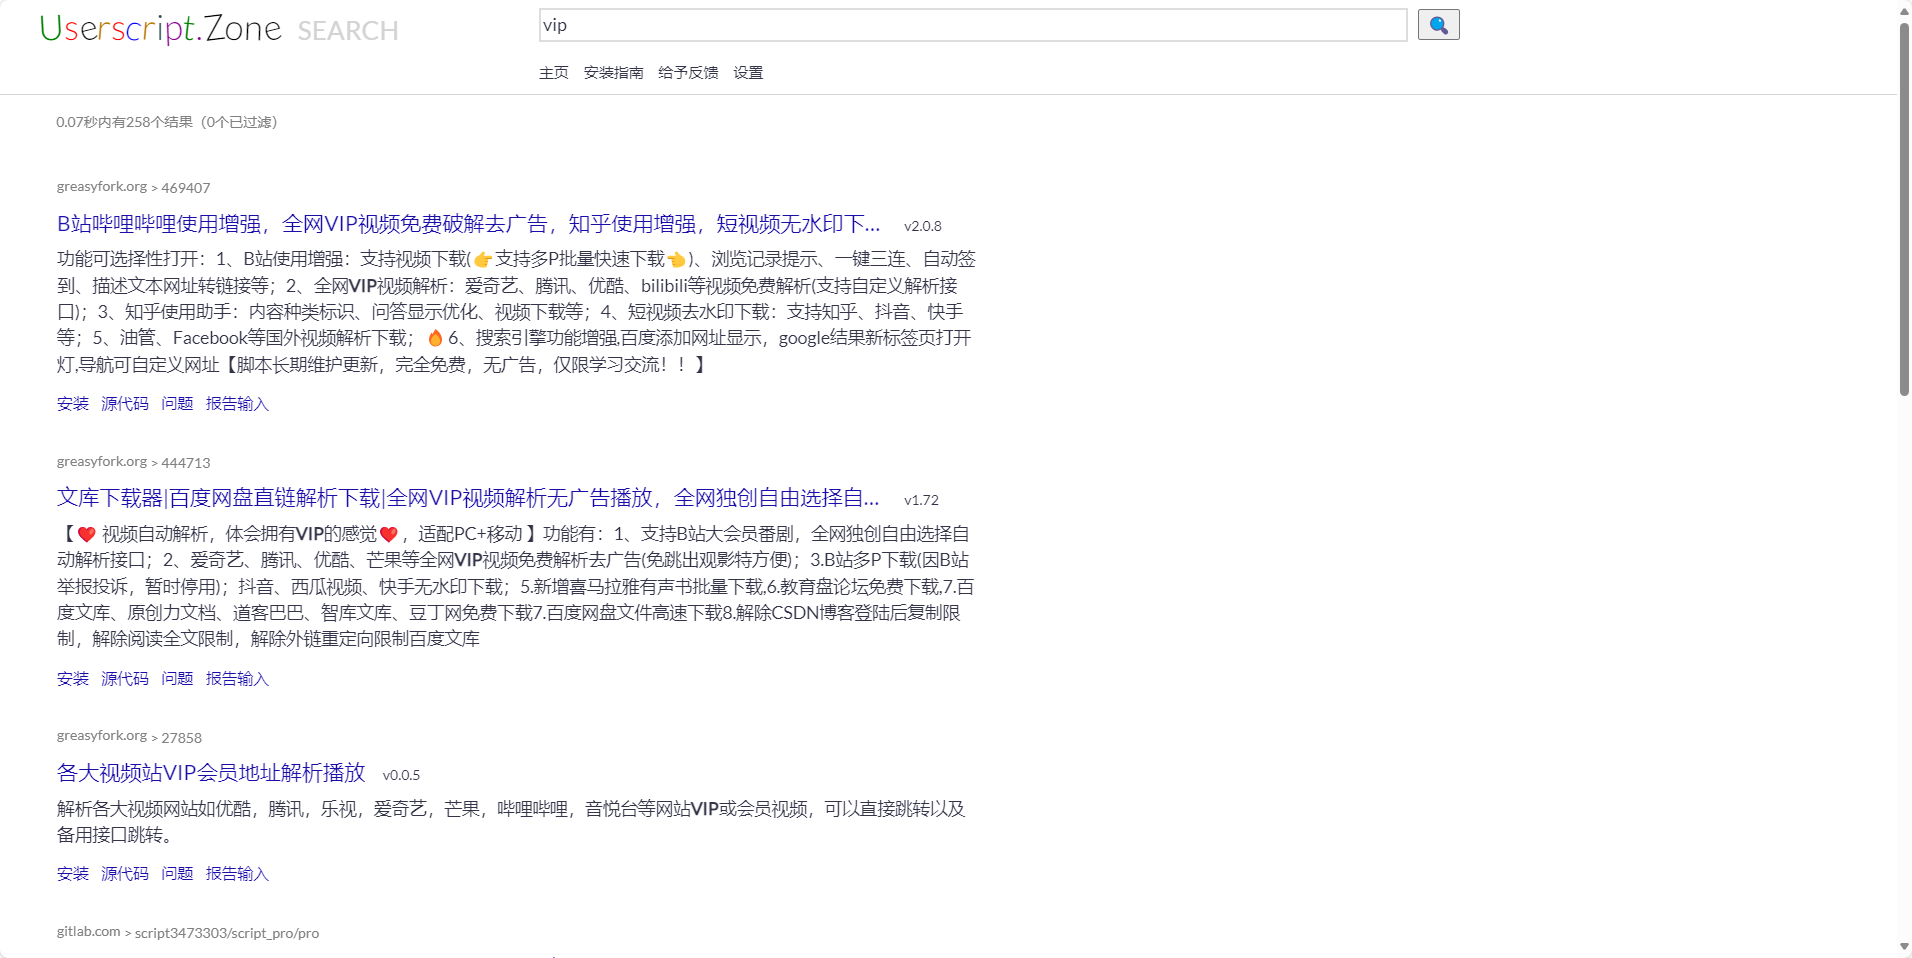Click 安装 for the 文库下载器 script
Image resolution: width=1912 pixels, height=958 pixels.
73,679
